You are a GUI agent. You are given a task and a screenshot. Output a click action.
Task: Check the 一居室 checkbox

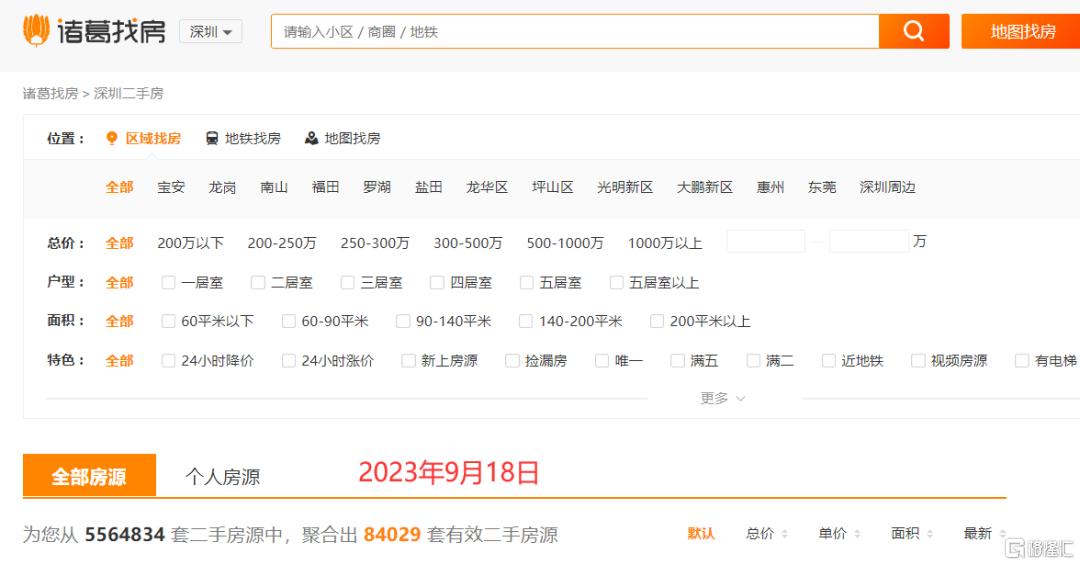[168, 282]
